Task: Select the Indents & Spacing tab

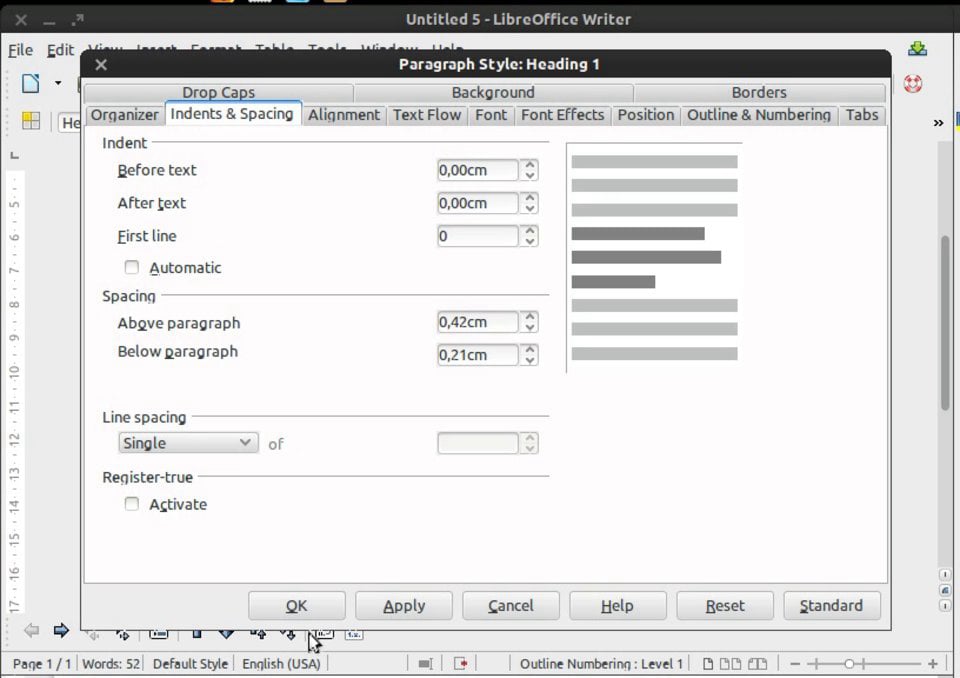Action: coord(232,114)
